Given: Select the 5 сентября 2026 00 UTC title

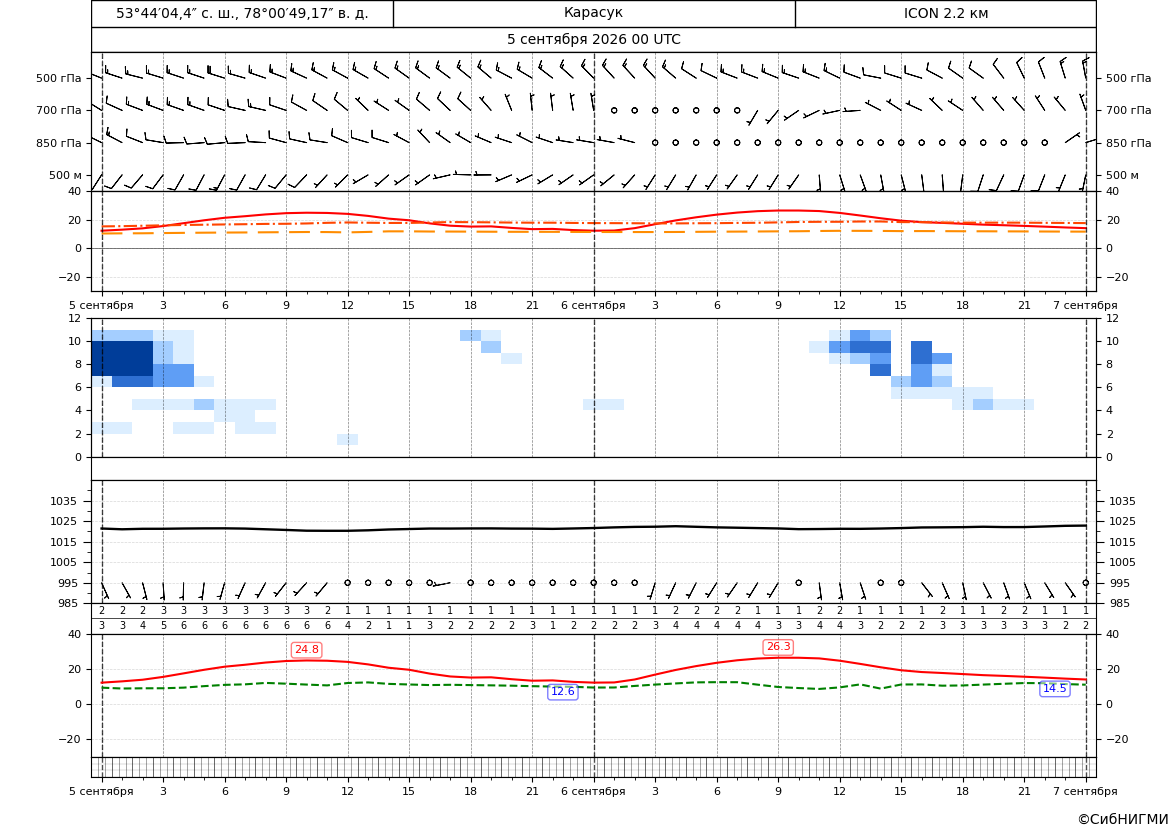Looking at the screenshot, I should pyautogui.click(x=593, y=40).
